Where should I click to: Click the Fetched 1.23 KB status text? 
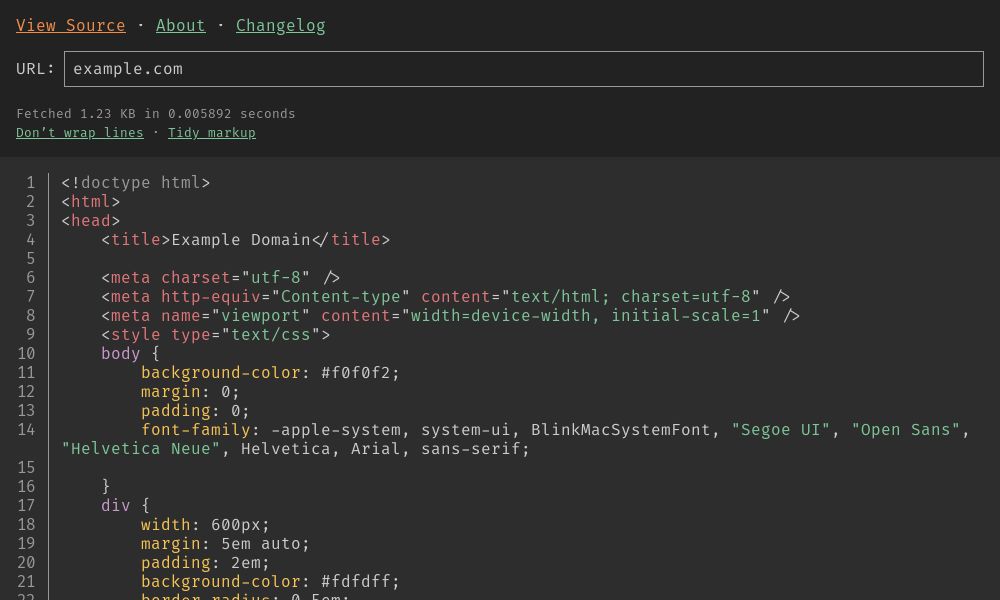[x=155, y=113]
